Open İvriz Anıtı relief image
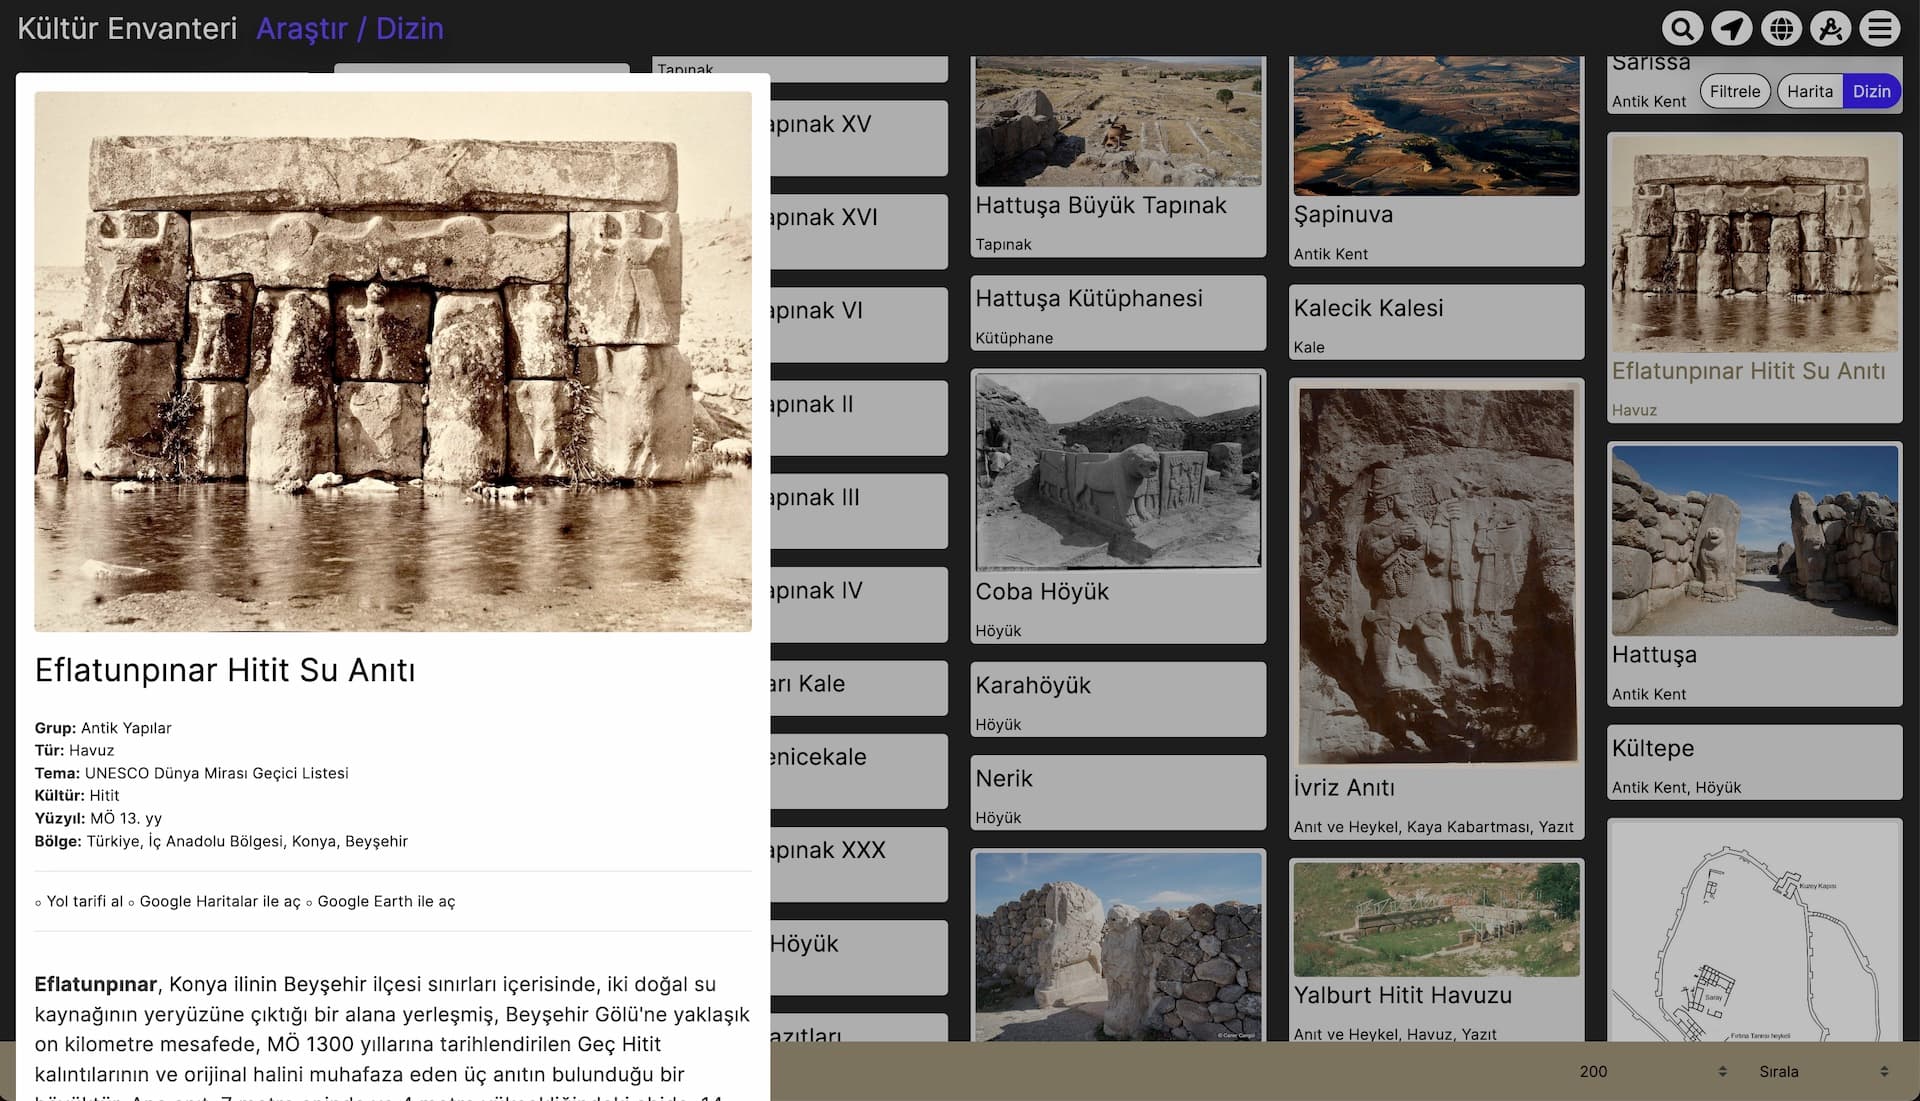 [1436, 576]
